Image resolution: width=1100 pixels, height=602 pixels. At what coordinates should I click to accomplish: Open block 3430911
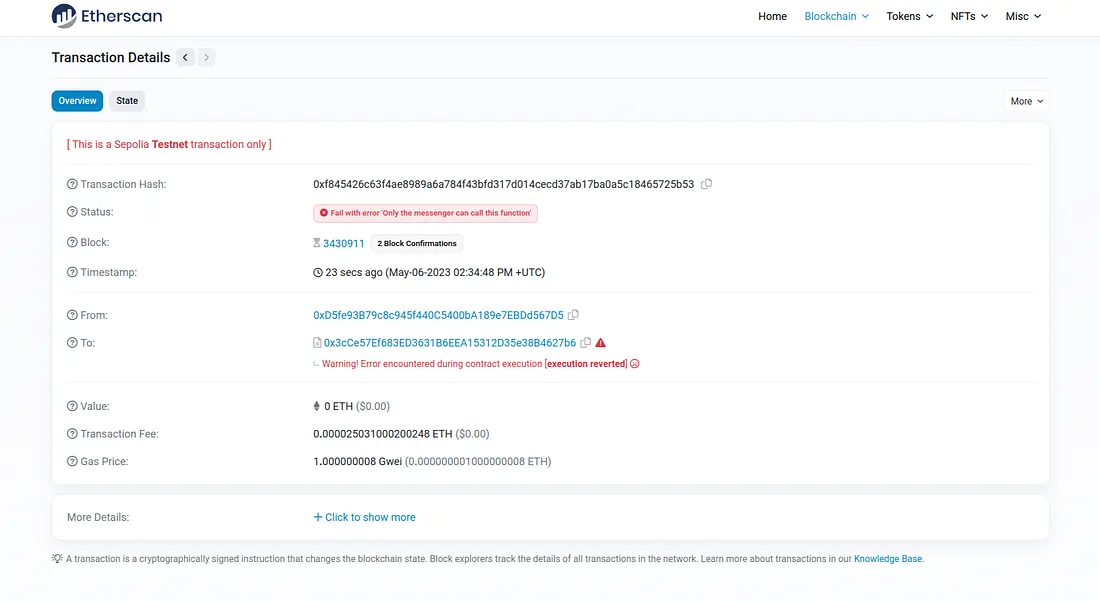tap(343, 243)
